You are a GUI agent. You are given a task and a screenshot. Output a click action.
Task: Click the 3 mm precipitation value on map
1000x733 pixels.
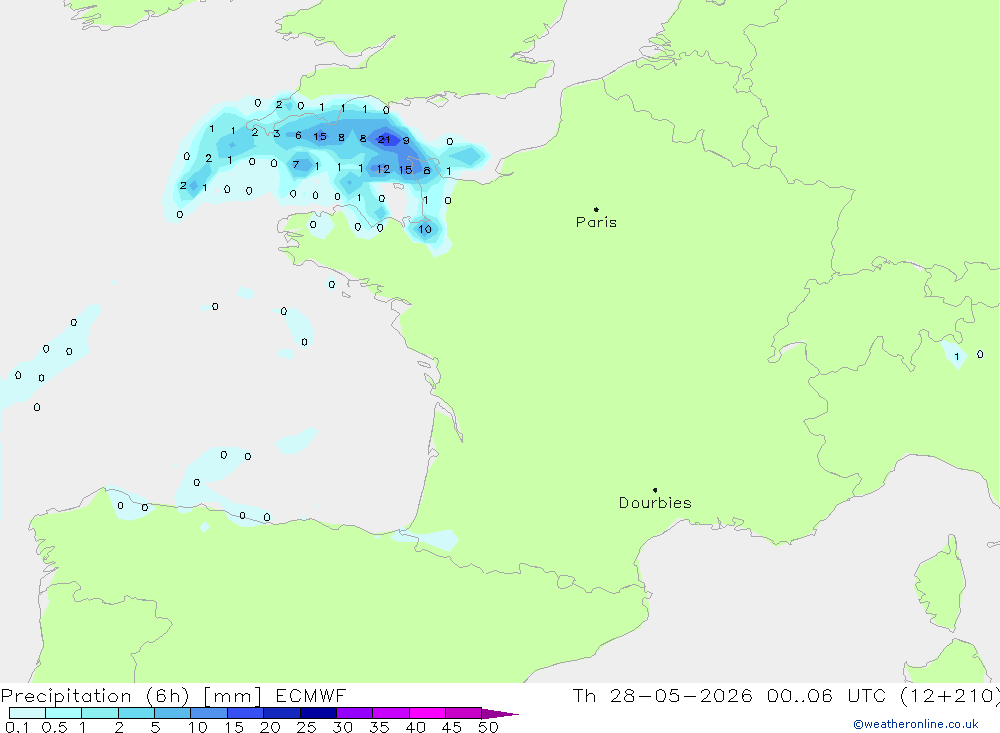(276, 133)
